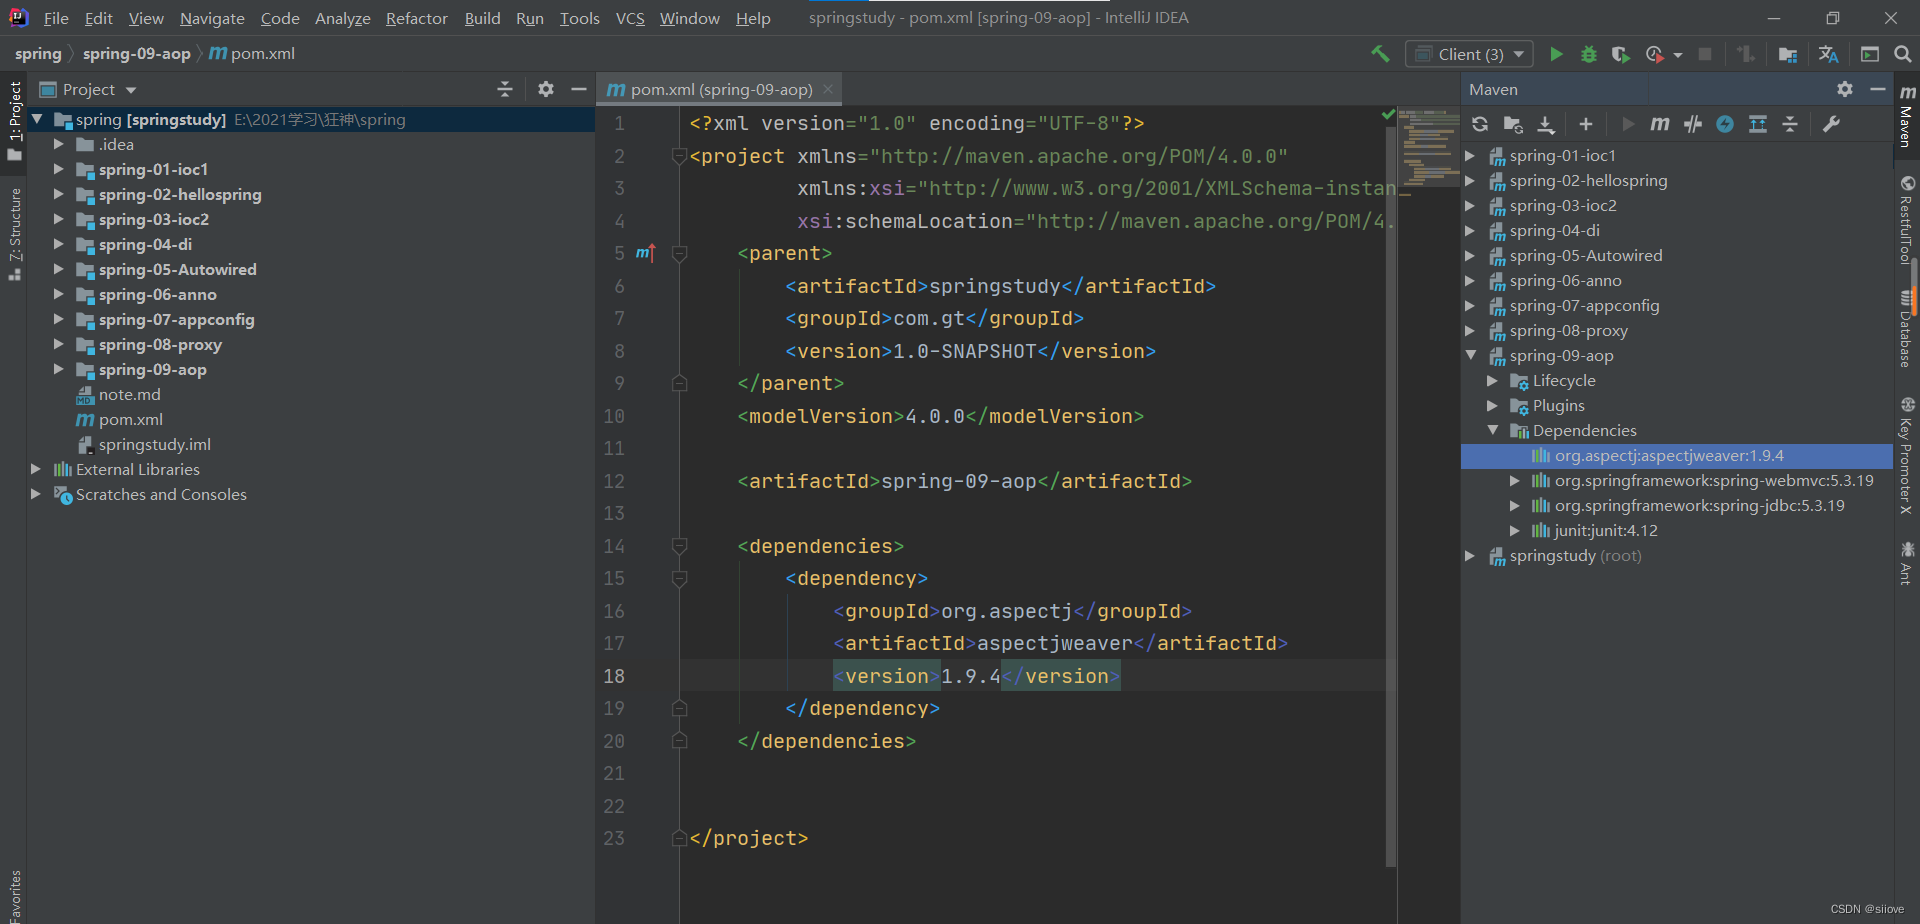Toggle the RestfulTool side stripe button
Image resolution: width=1920 pixels, height=924 pixels.
click(x=1907, y=220)
